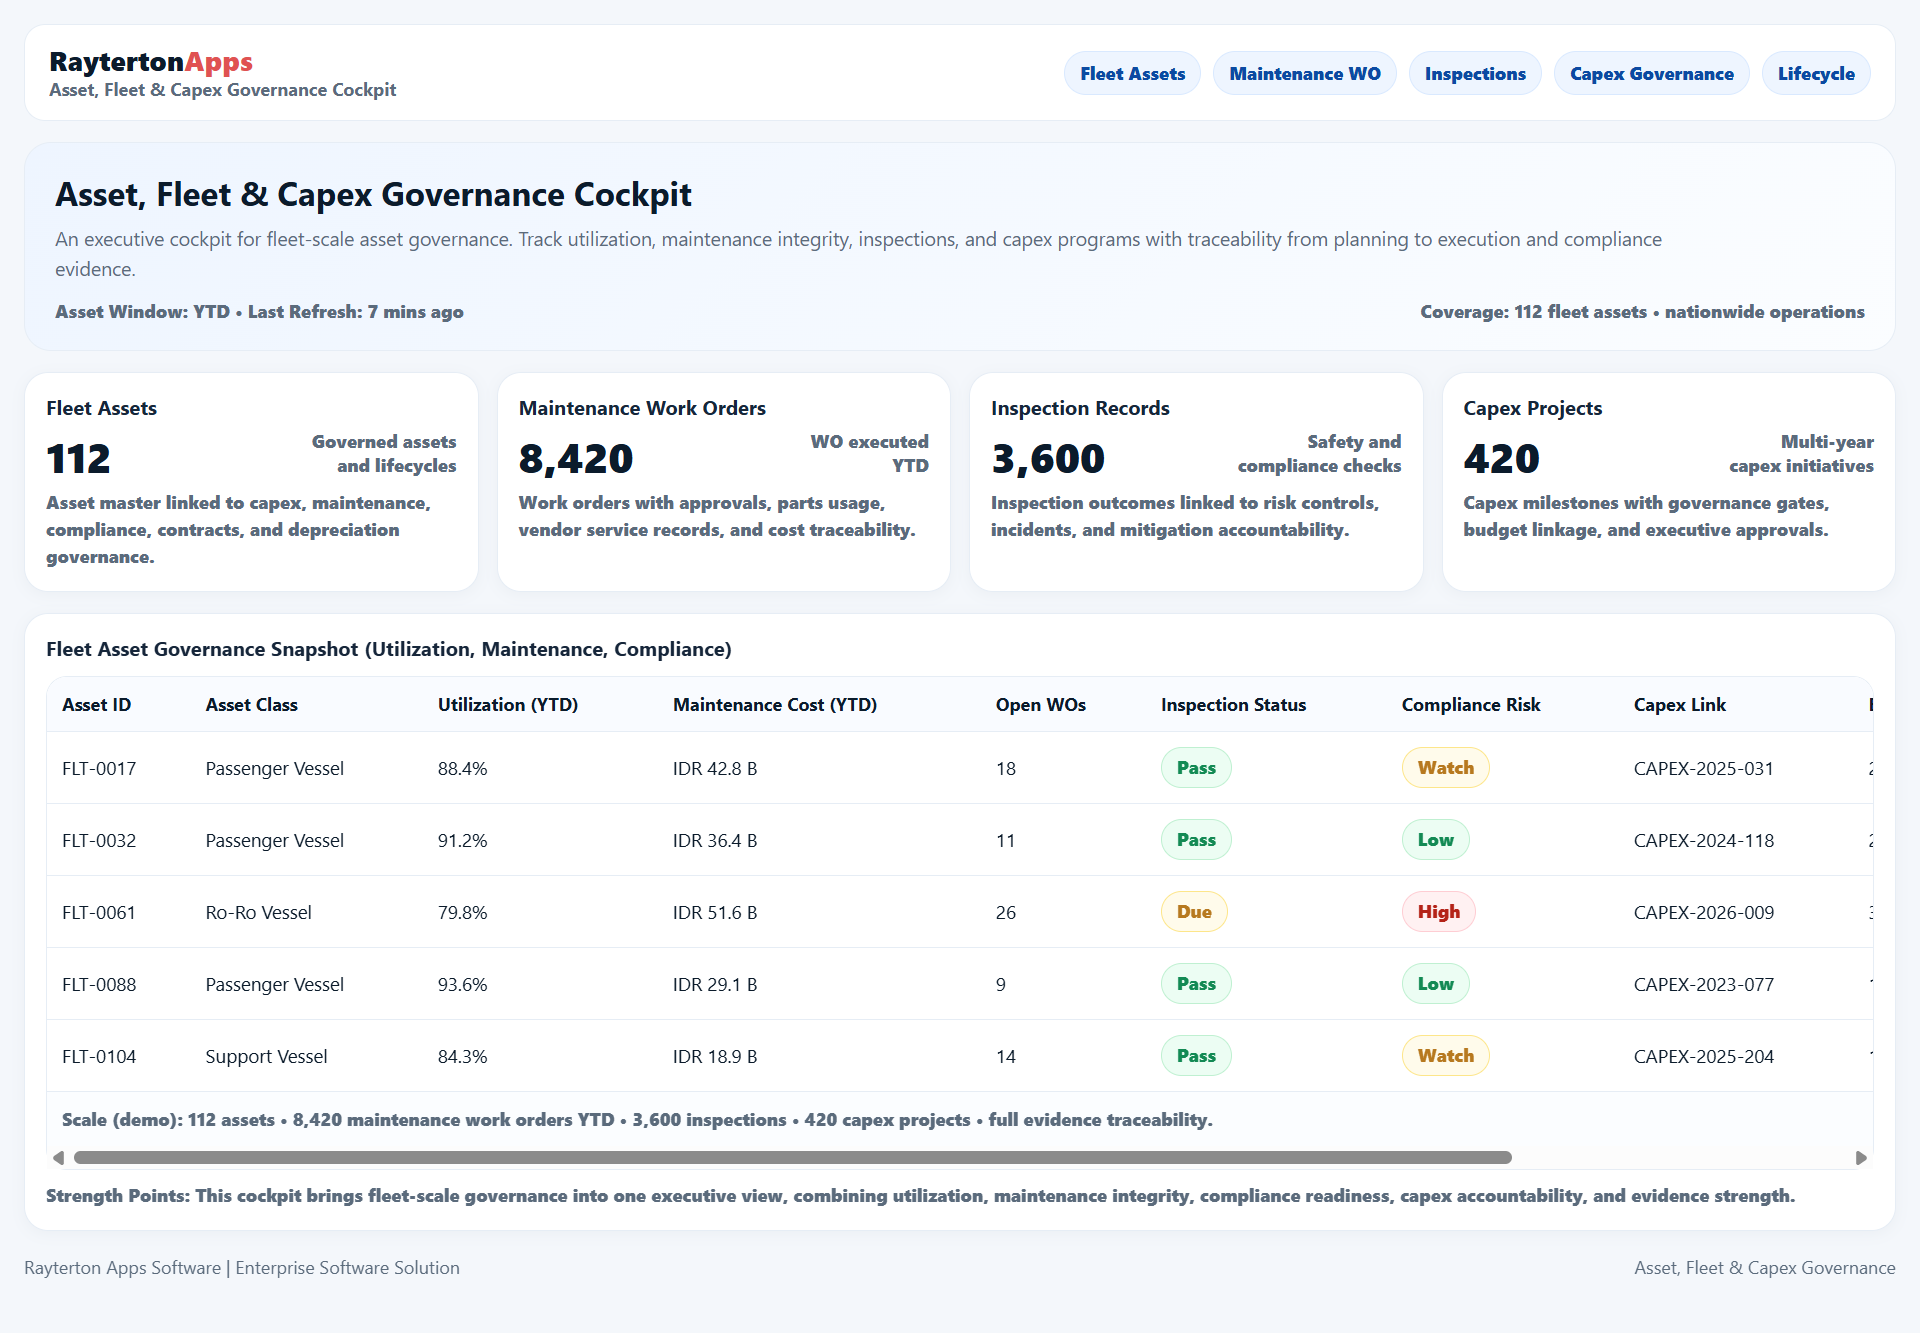Click the Utilization (YTD) column header

(x=508, y=705)
